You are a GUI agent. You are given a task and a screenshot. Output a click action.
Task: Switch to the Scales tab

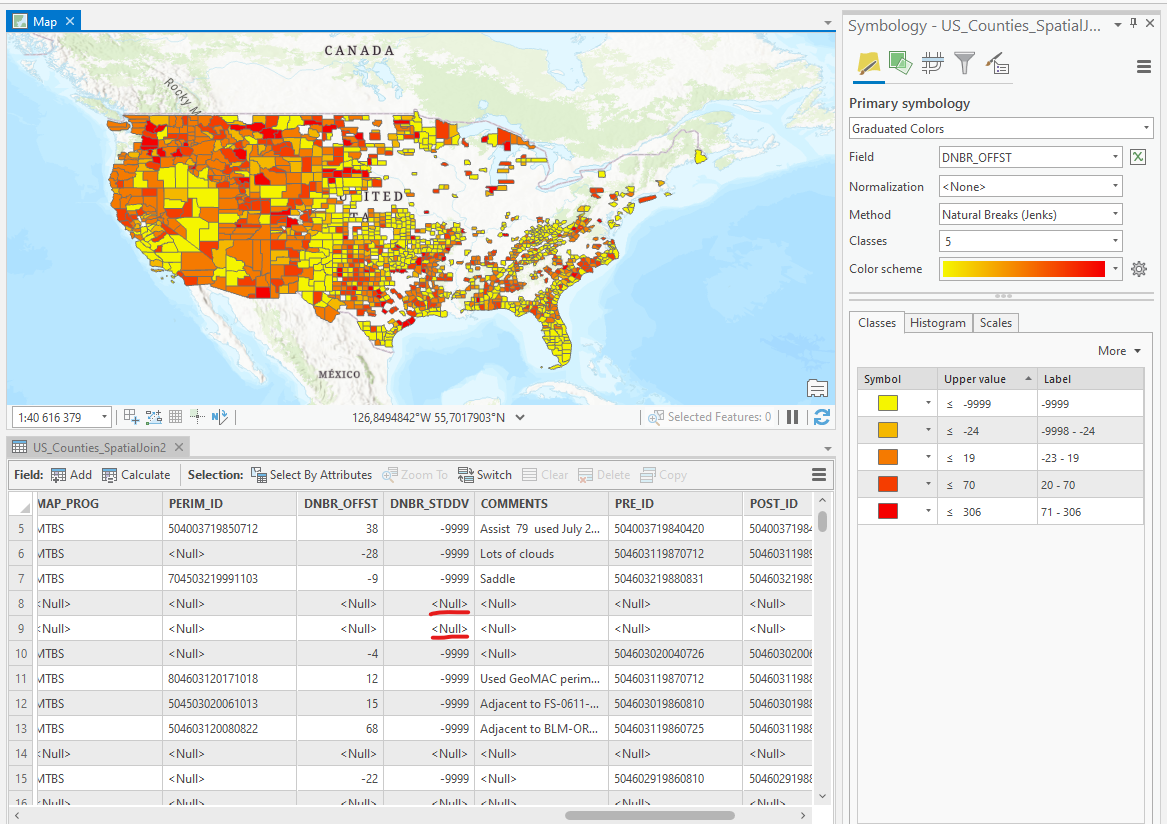[x=995, y=323]
